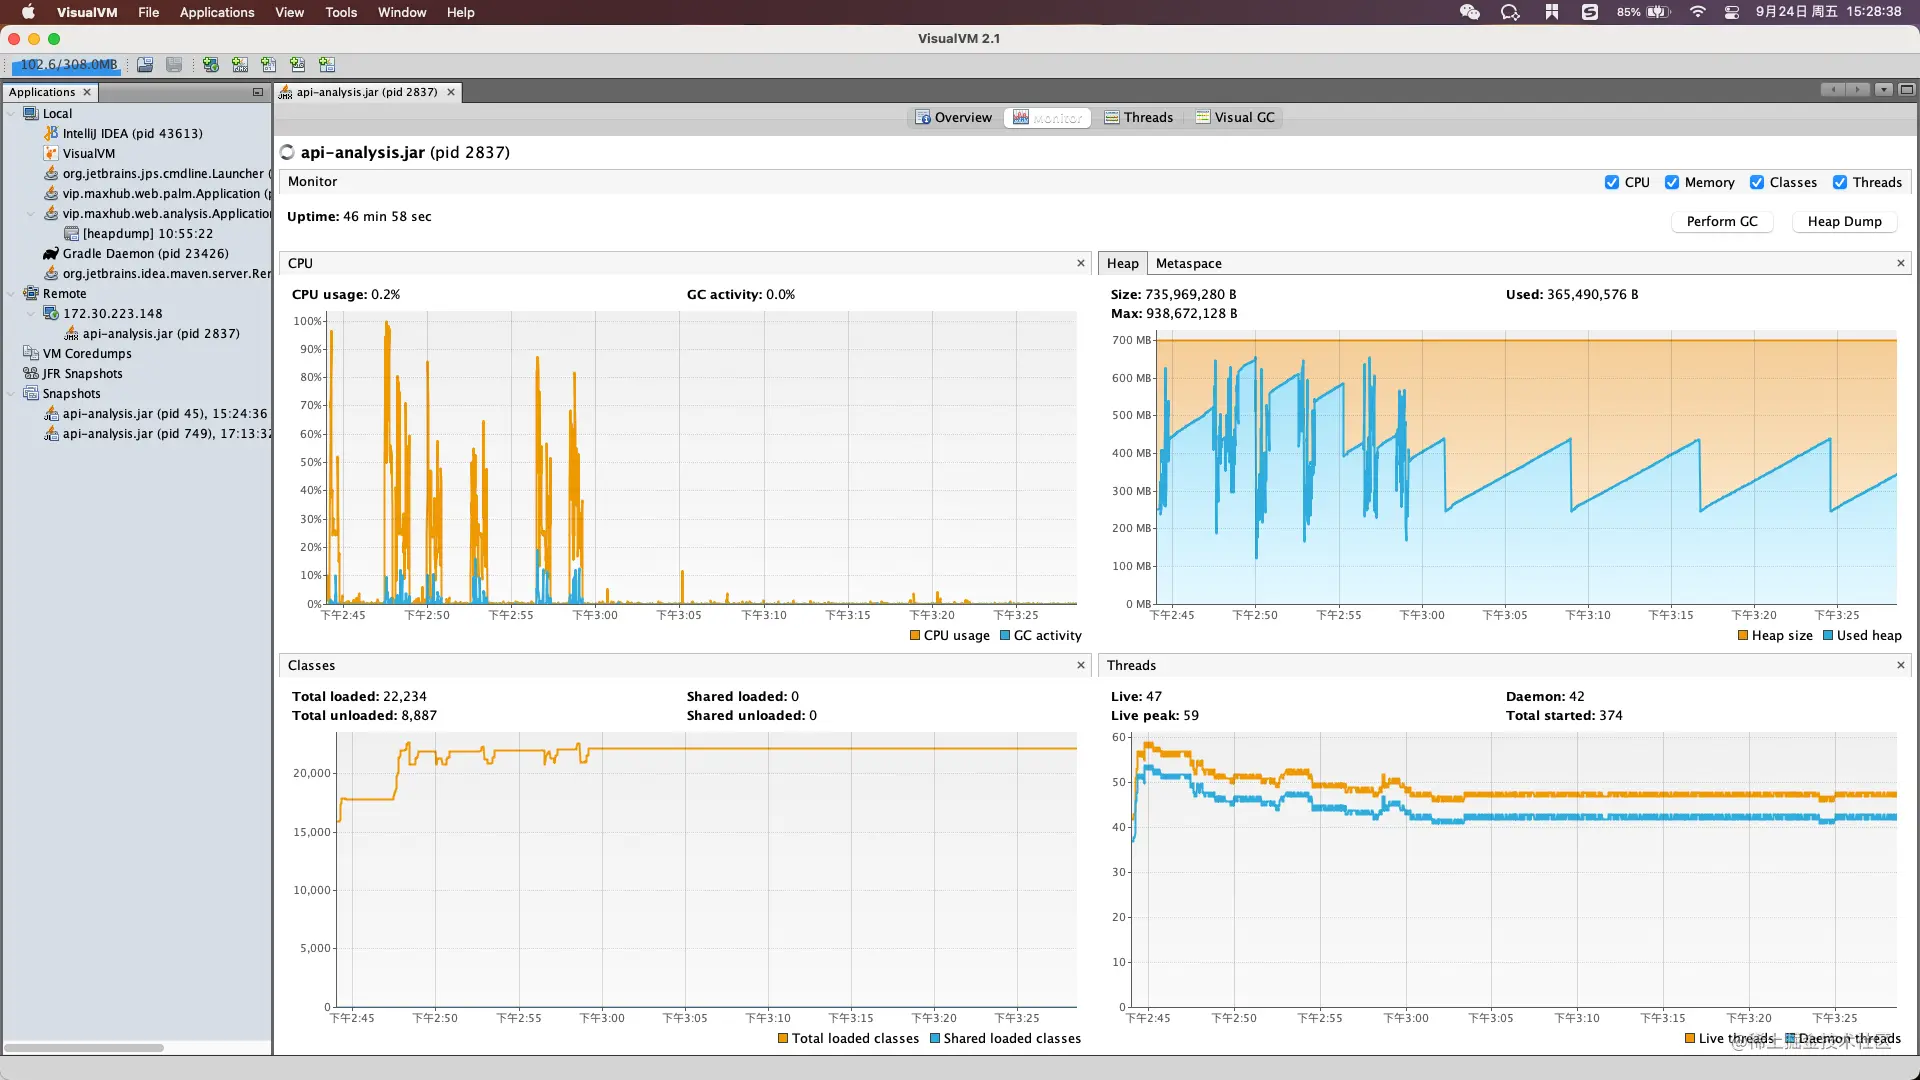Close the Classes chart panel
1920x1080 pixels.
tap(1081, 665)
